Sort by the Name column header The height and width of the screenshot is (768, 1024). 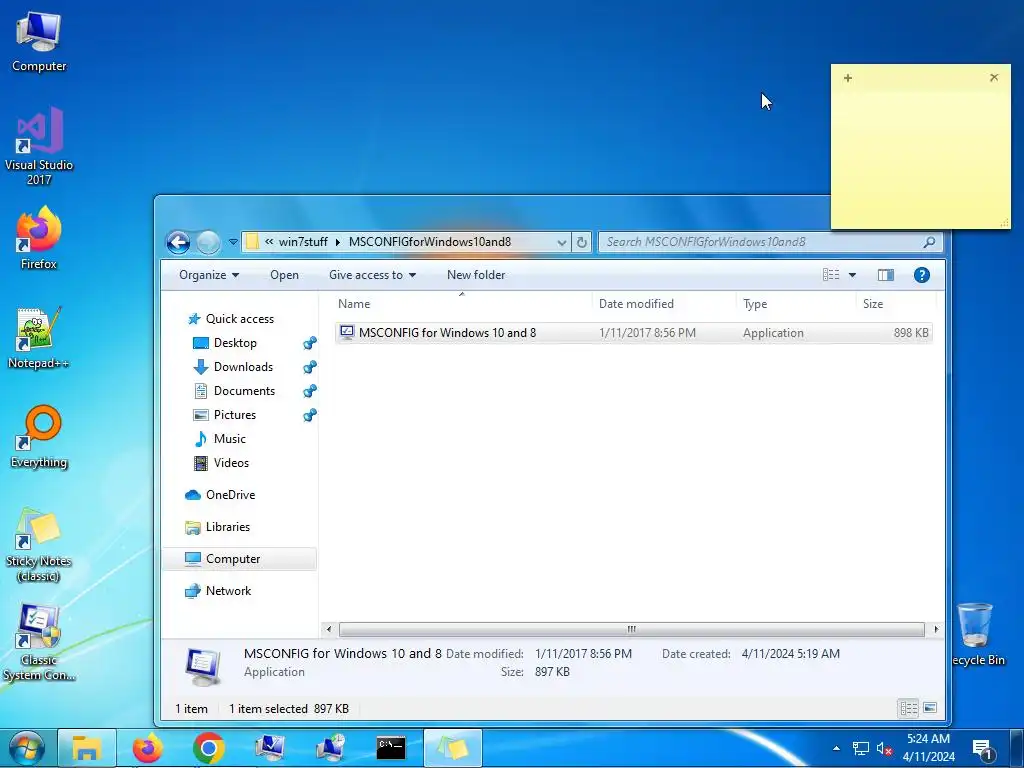click(x=462, y=304)
